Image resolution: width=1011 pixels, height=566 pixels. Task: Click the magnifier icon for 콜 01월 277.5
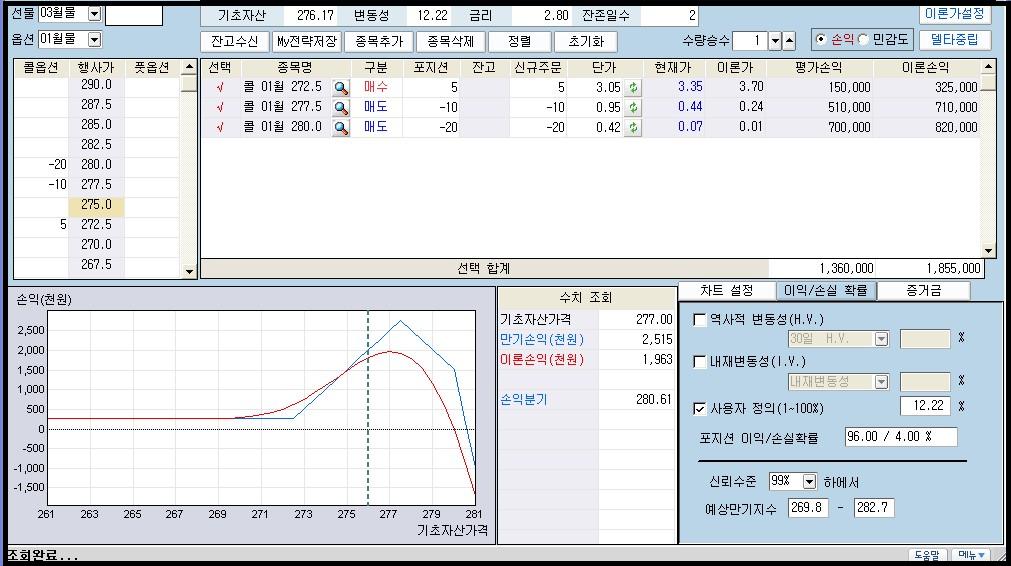tap(341, 107)
